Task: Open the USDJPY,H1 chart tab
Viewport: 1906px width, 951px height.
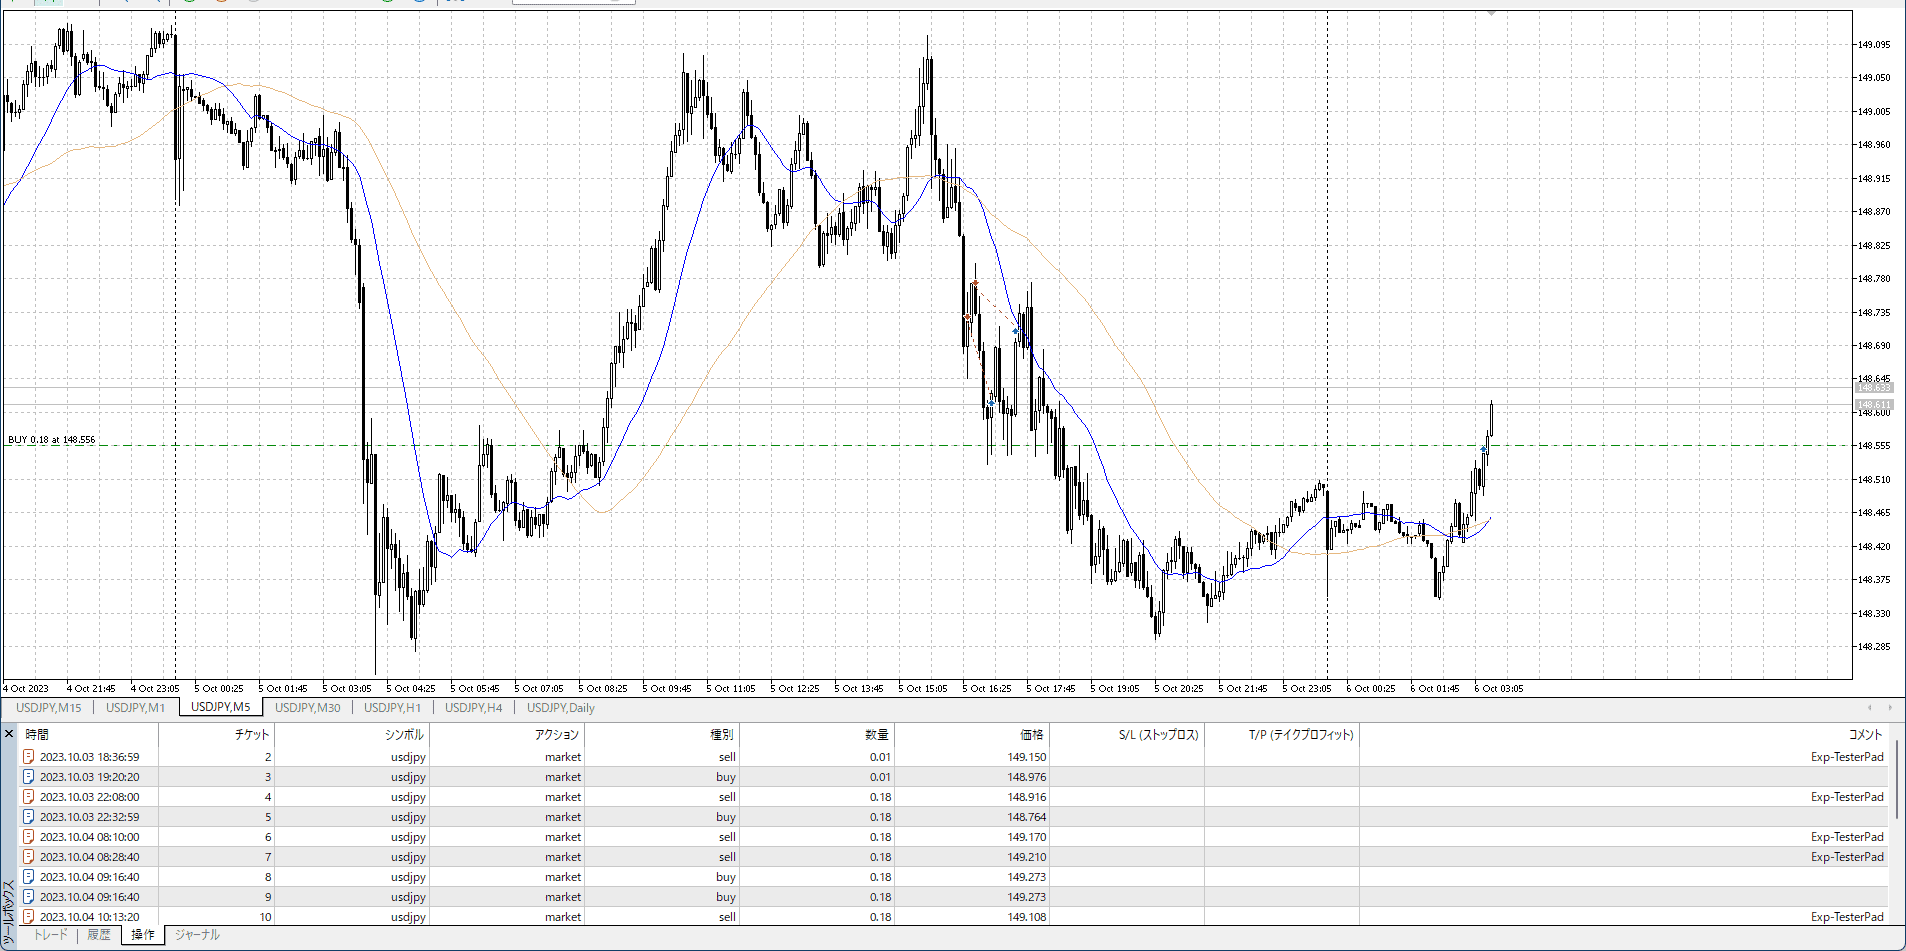Action: click(x=392, y=708)
